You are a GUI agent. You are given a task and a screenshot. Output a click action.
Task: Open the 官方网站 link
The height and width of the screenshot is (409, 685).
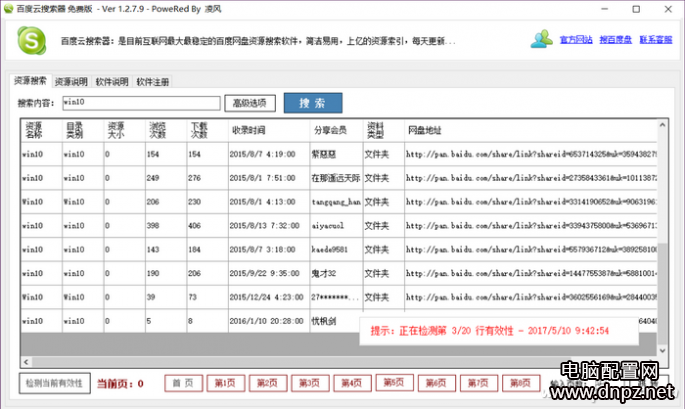point(576,40)
